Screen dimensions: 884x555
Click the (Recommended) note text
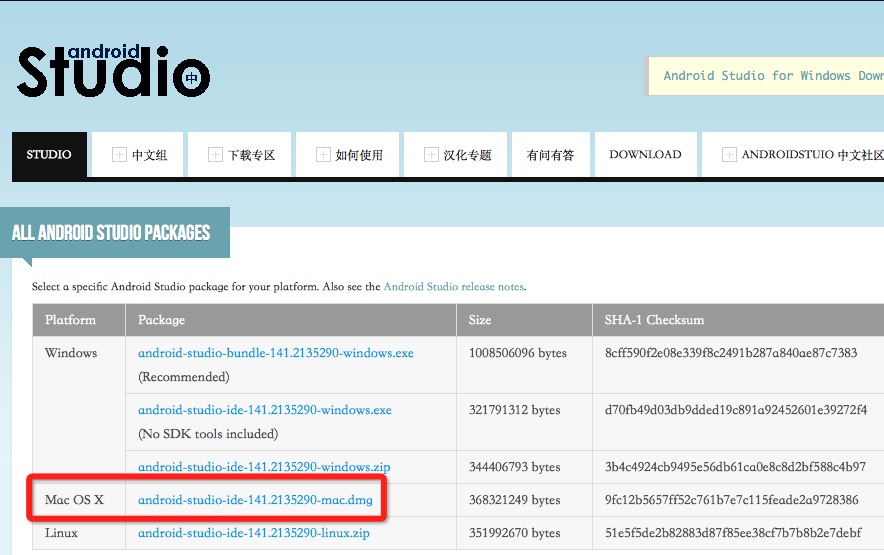(x=184, y=377)
